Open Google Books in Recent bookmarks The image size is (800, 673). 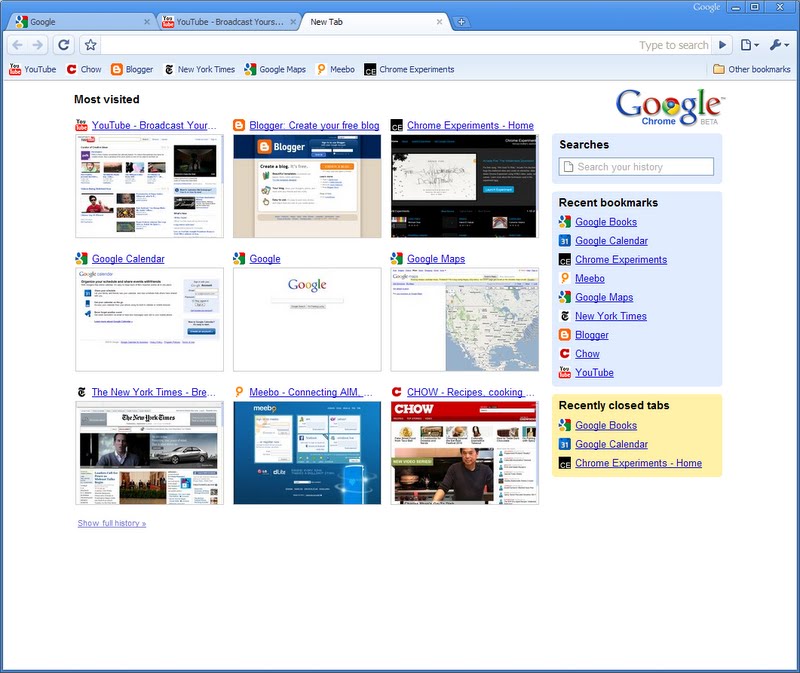(606, 222)
